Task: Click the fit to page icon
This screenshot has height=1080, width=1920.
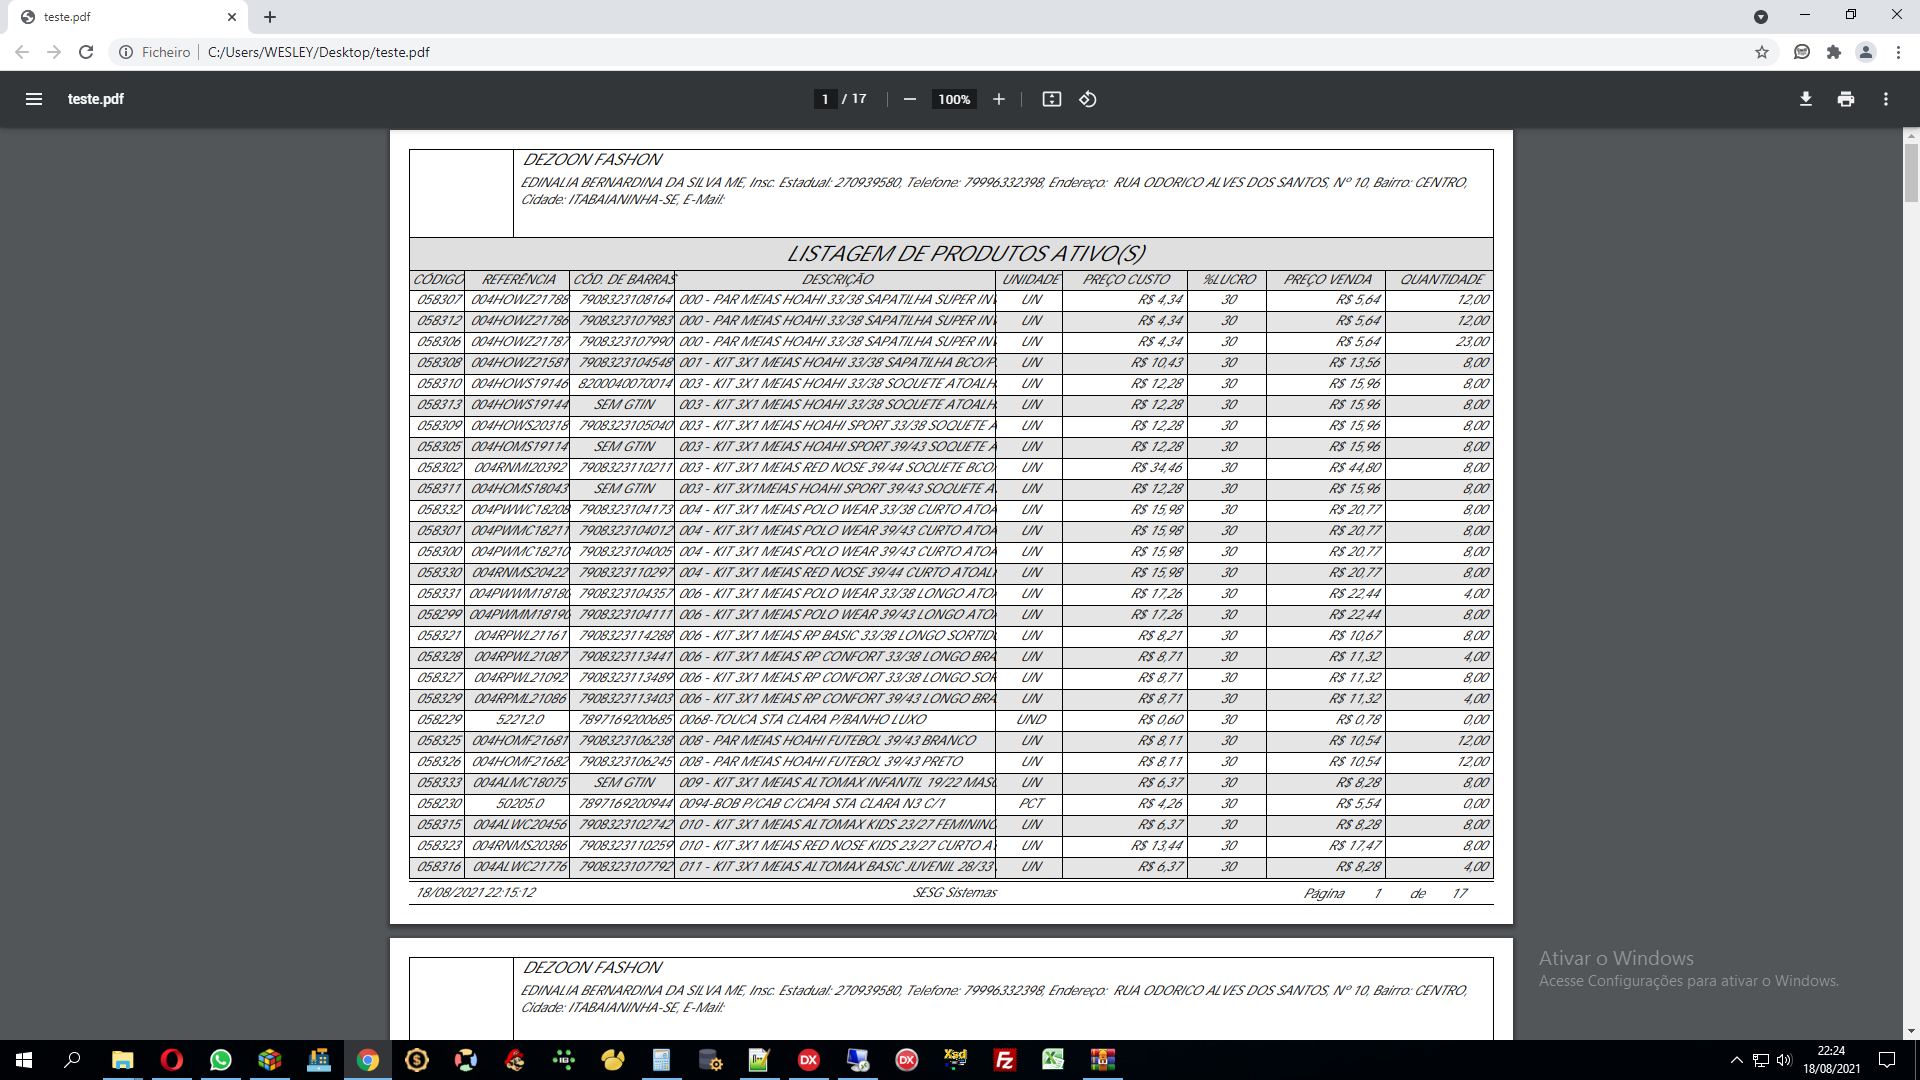Action: 1052,99
